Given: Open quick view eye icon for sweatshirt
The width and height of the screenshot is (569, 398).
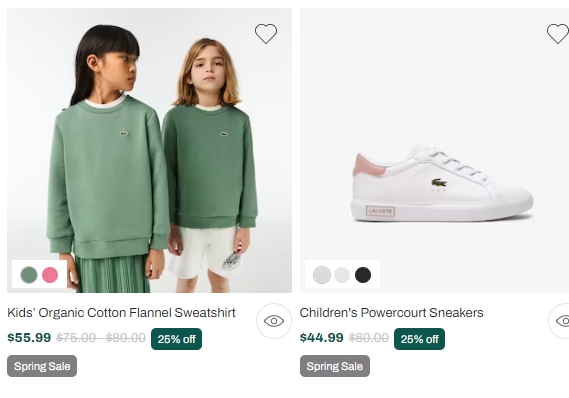Looking at the screenshot, I should pos(274,321).
